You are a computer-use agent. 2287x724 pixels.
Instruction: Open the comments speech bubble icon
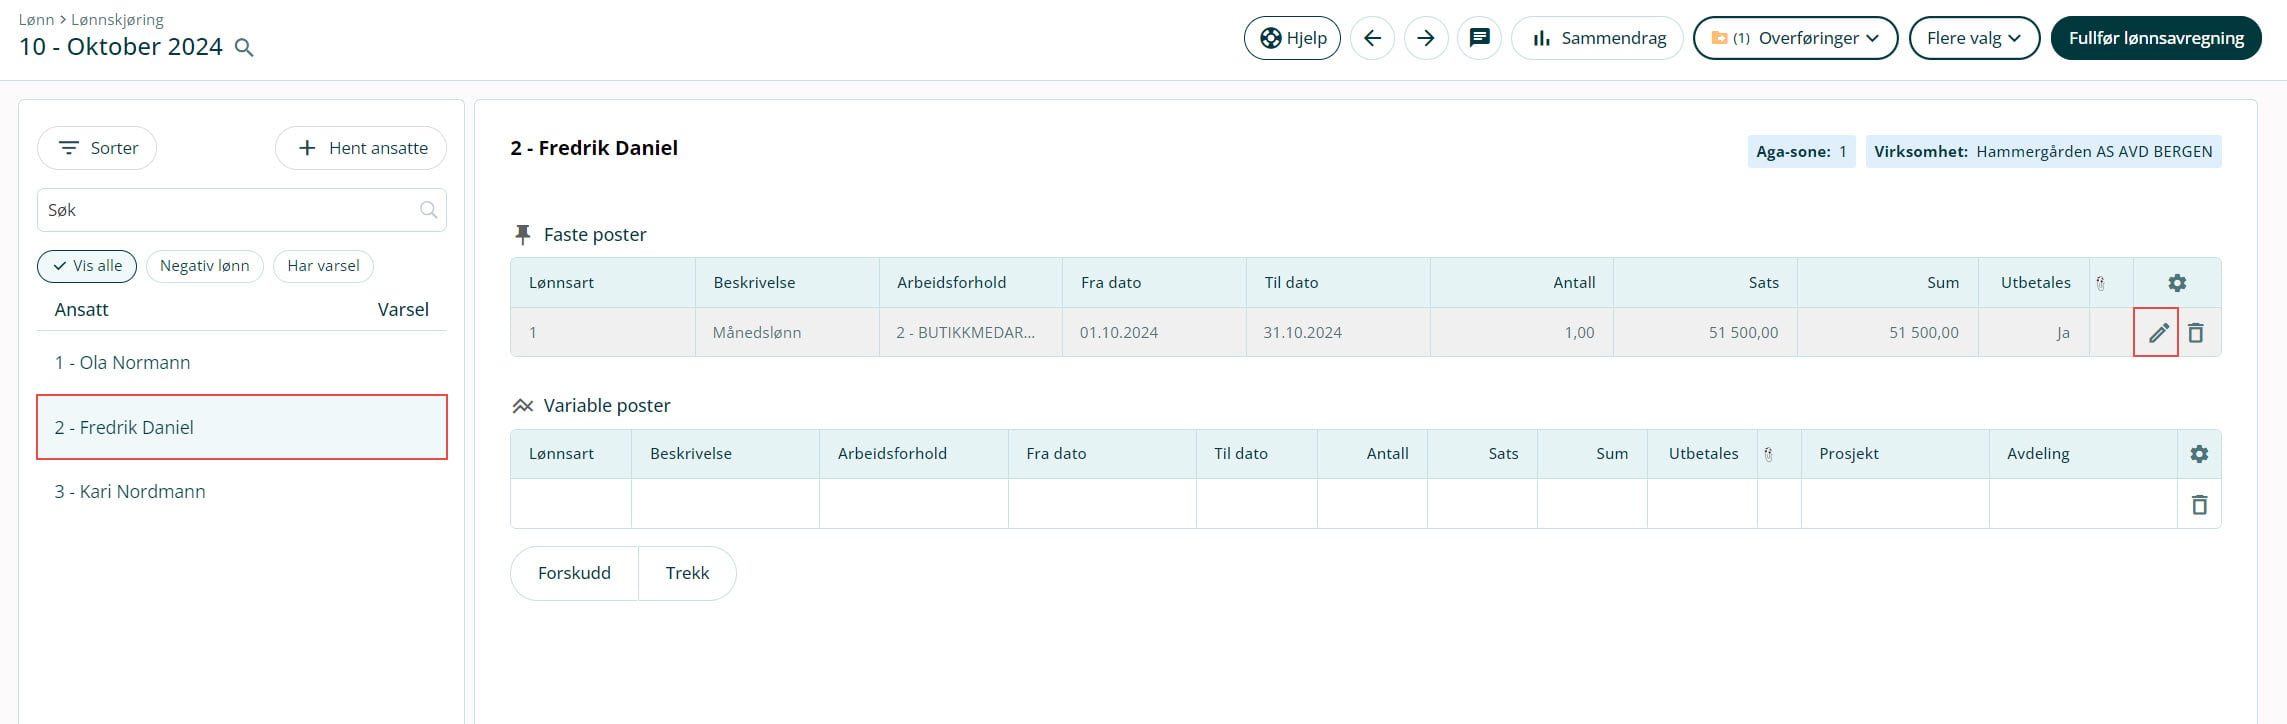click(1479, 38)
